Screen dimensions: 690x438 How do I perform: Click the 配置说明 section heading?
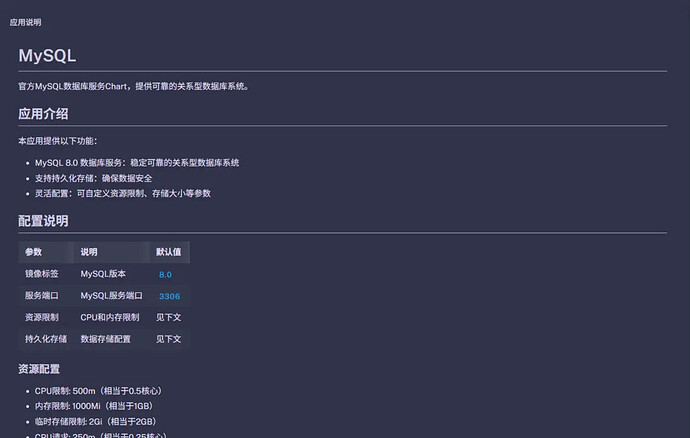click(x=43, y=221)
